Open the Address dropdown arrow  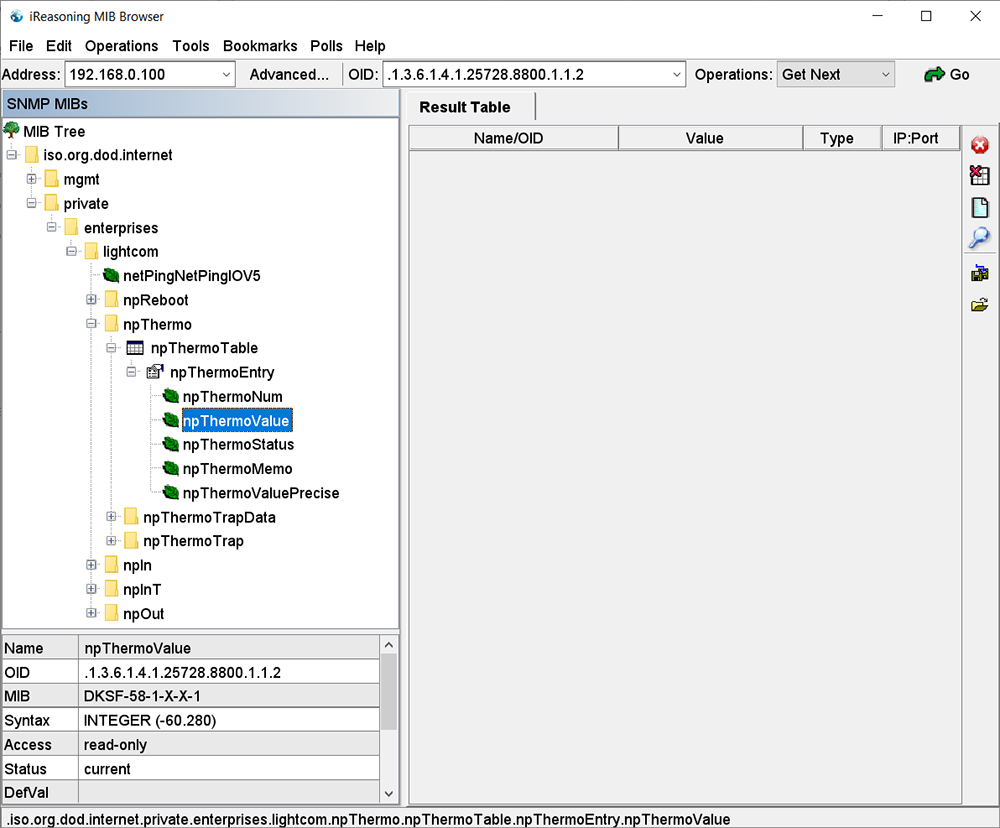tap(226, 75)
